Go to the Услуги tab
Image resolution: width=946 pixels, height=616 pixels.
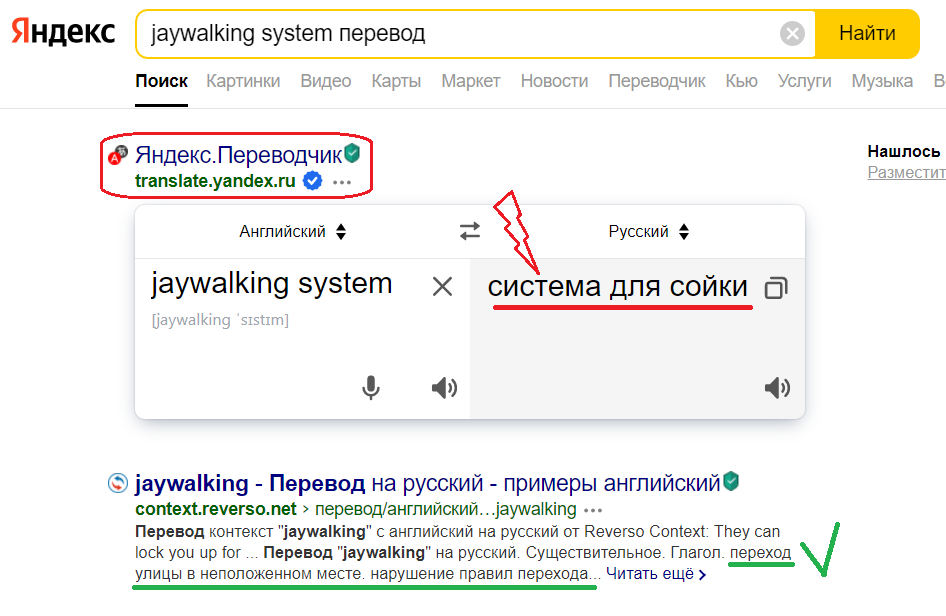pyautogui.click(x=804, y=81)
